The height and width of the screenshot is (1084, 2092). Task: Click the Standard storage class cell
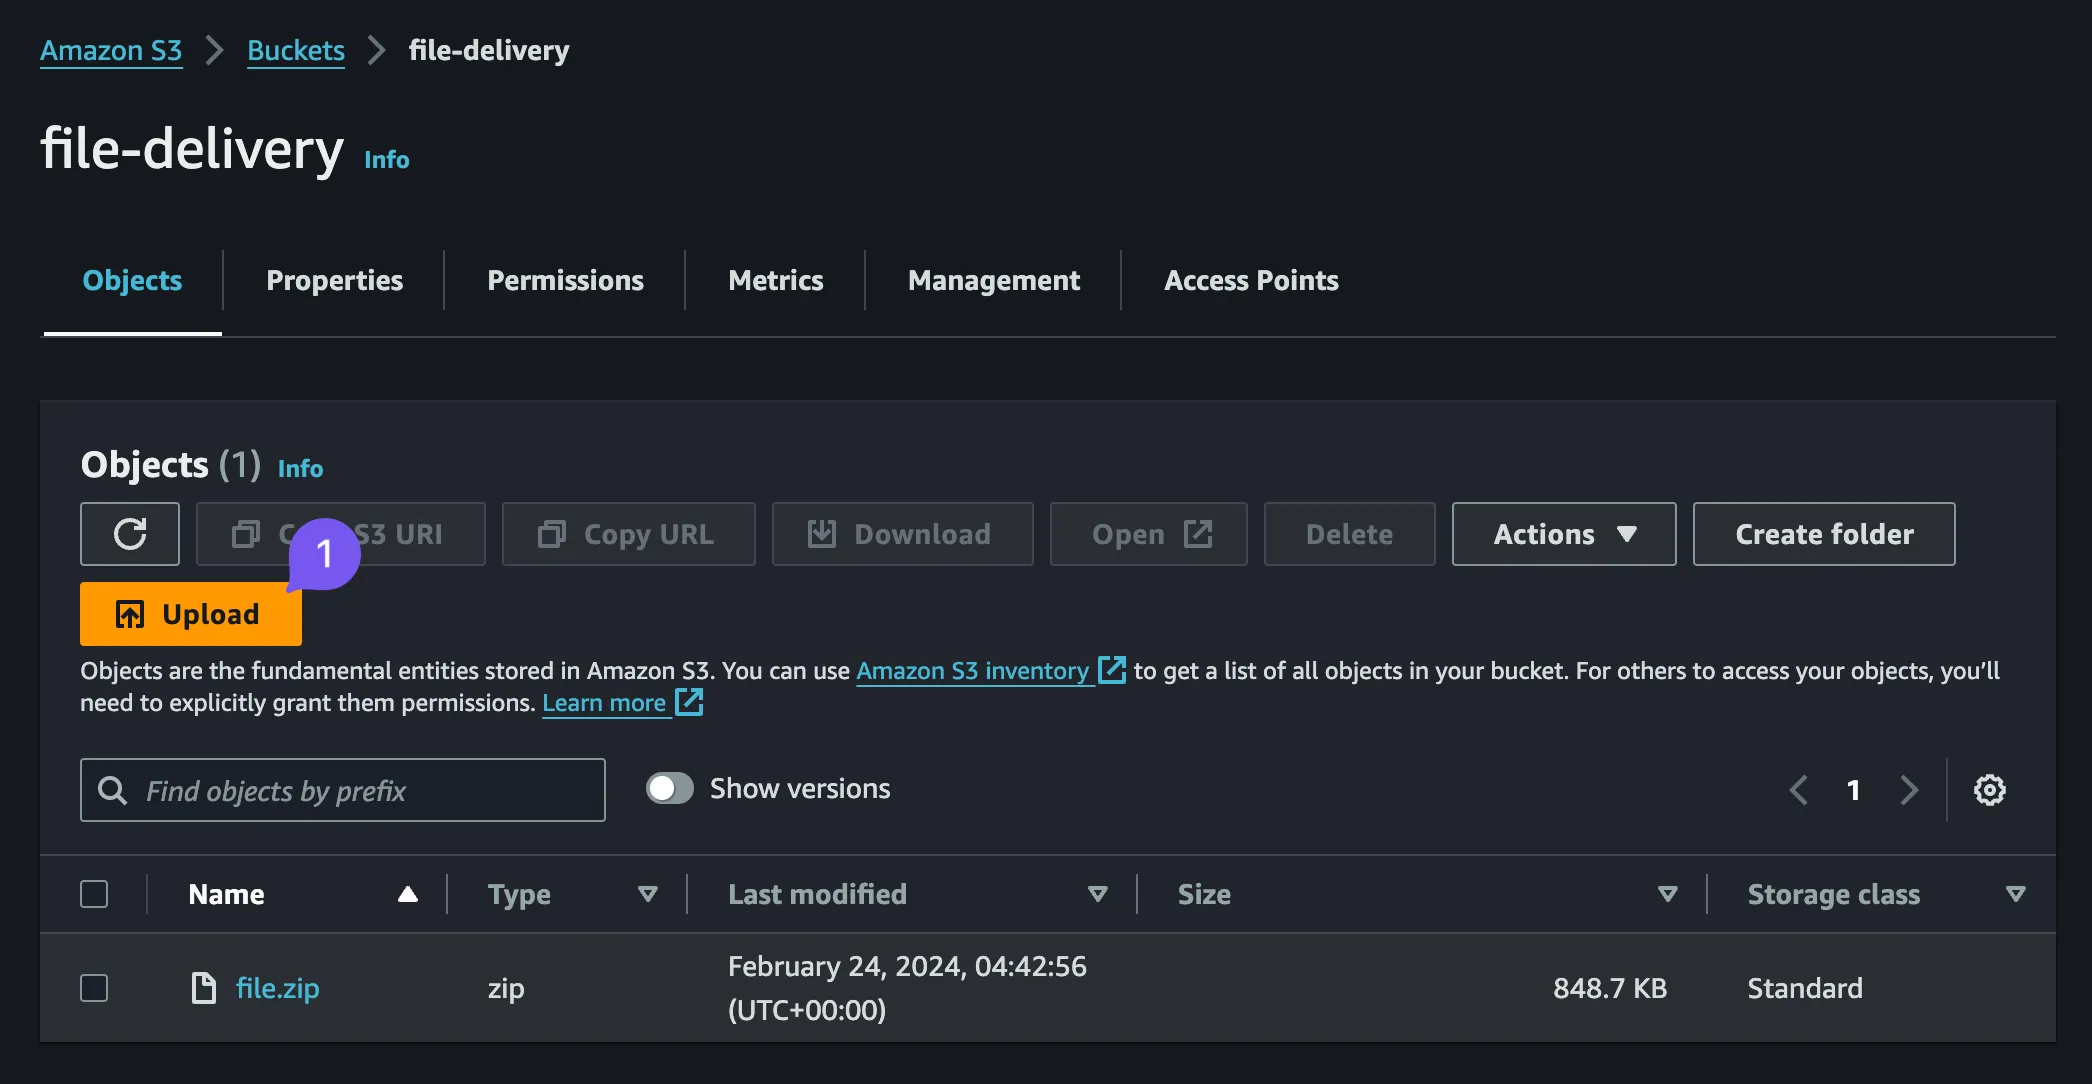coord(1805,988)
